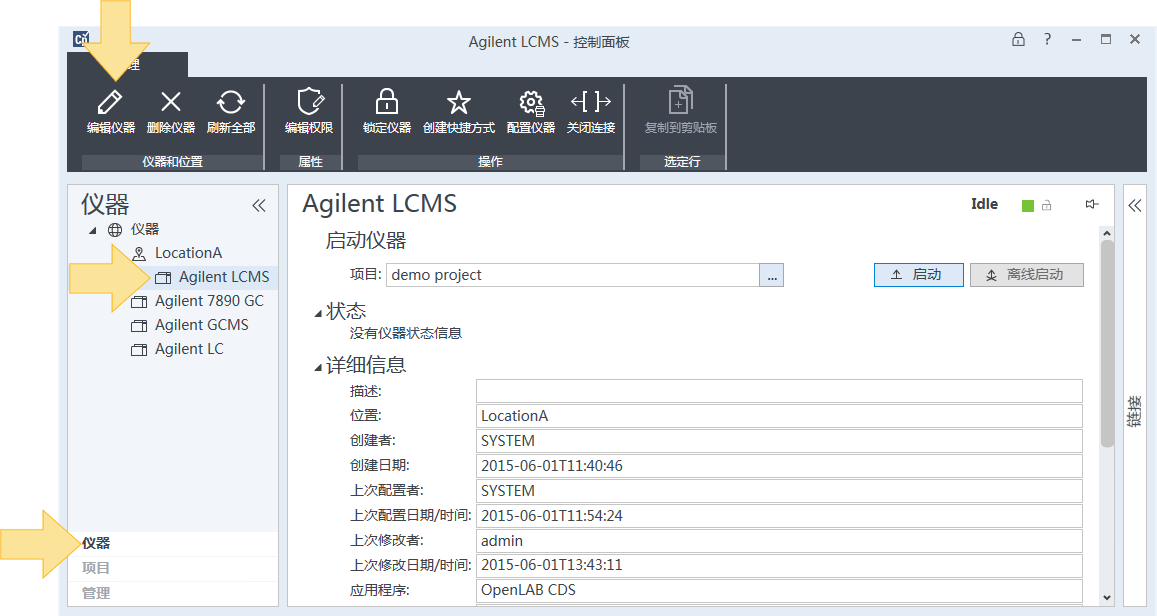Viewport: 1157px width, 616px height.
Task: Click 上次修改日期 field 2015-06-01T13:43:11
Action: pyautogui.click(x=779, y=565)
